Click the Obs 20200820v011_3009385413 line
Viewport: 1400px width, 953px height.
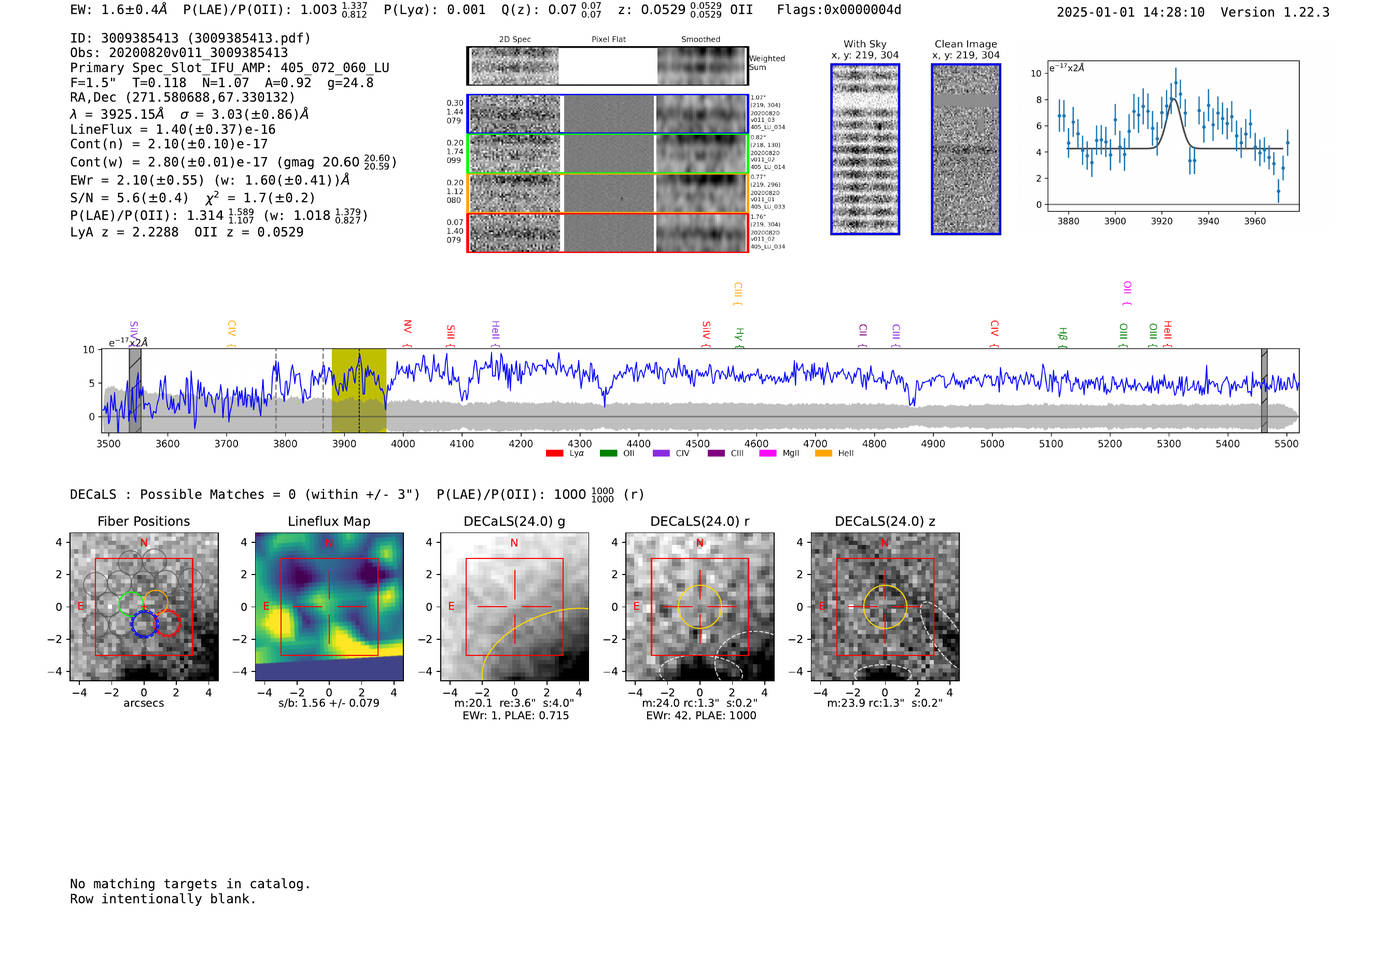[x=179, y=53]
